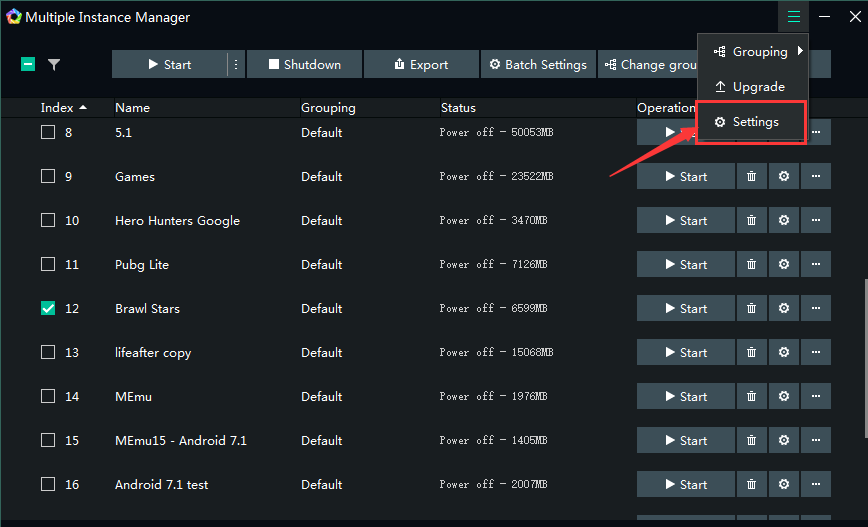
Task: Check the Games instance checkbox
Action: tap(48, 177)
